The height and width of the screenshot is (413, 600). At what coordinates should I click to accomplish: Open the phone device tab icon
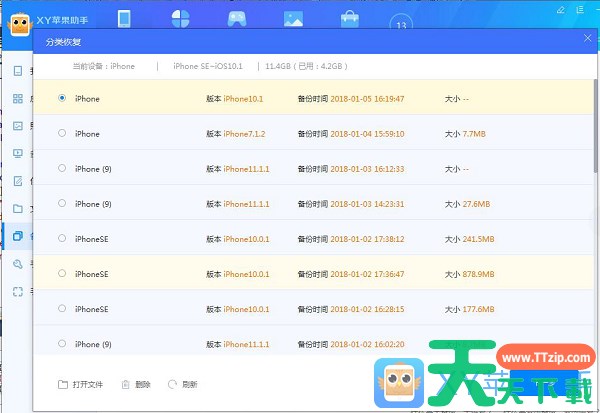[x=124, y=19]
